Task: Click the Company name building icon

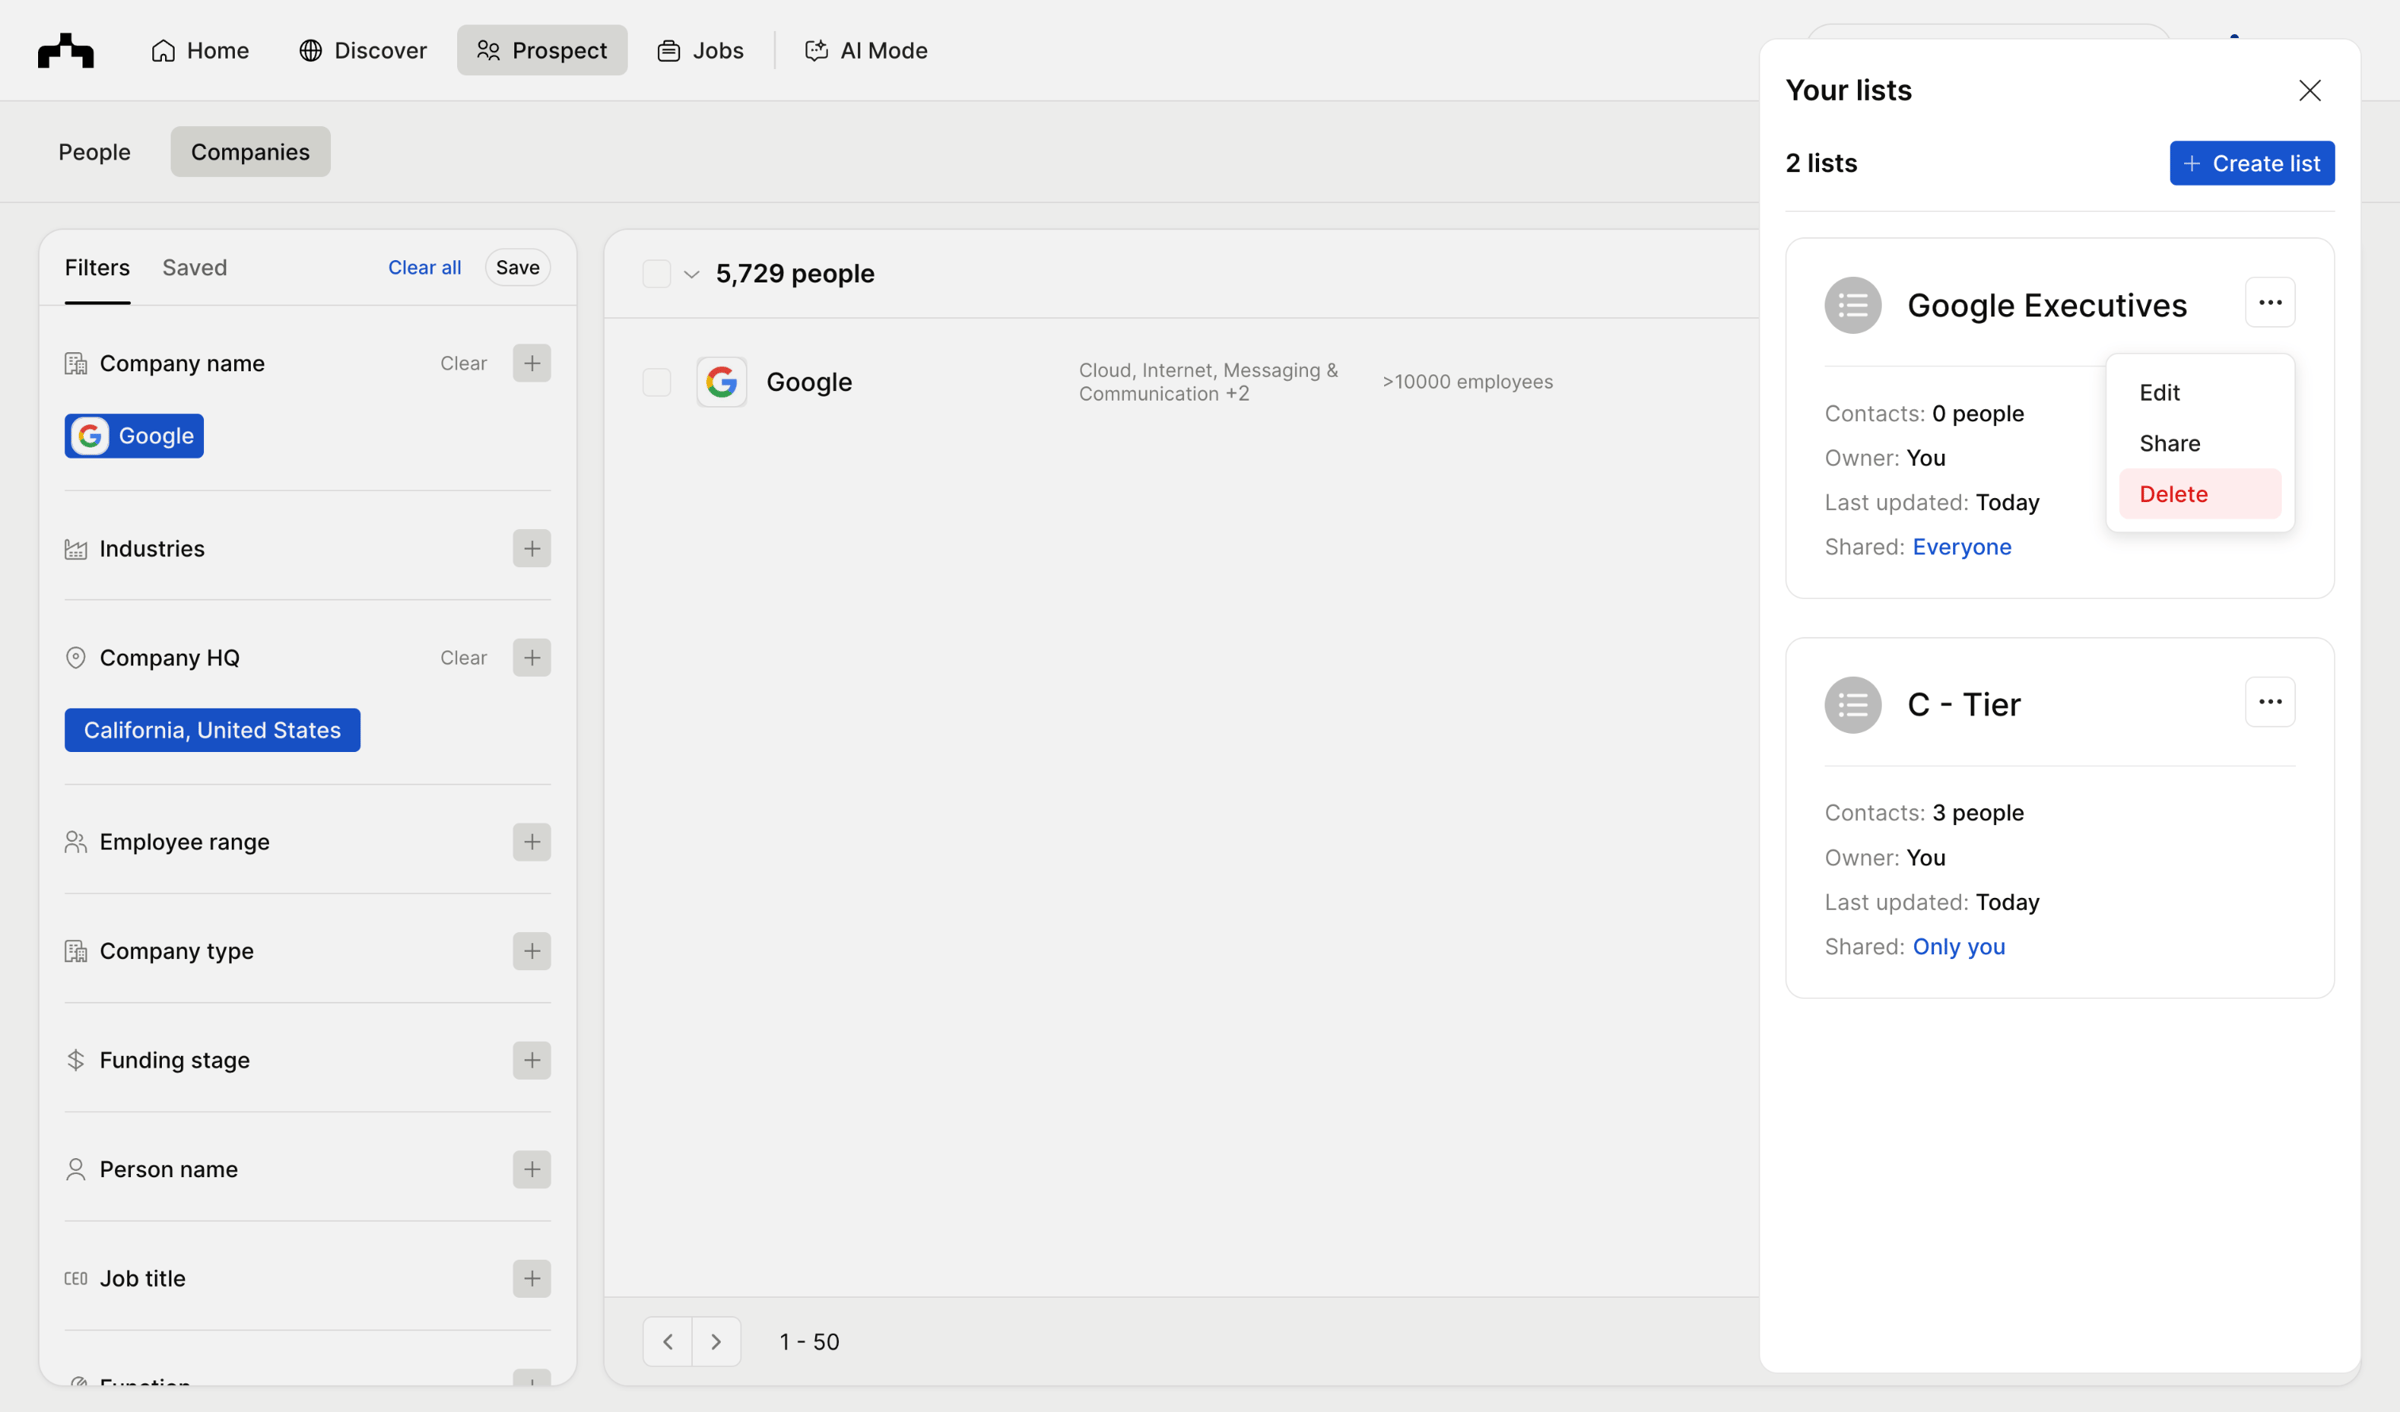Action: [x=76, y=363]
